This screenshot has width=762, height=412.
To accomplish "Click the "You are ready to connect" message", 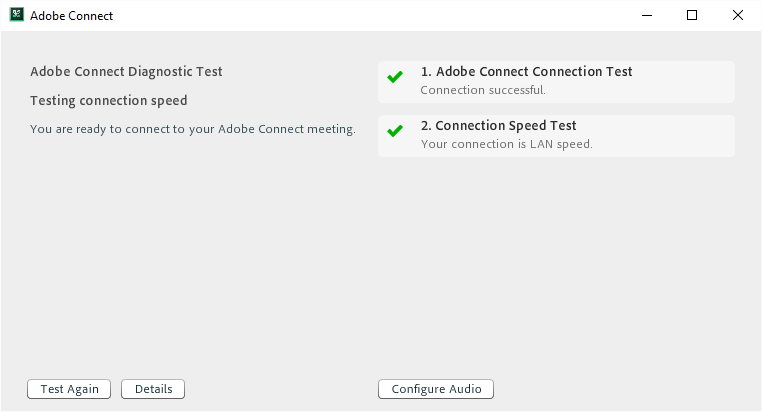I will click(192, 129).
